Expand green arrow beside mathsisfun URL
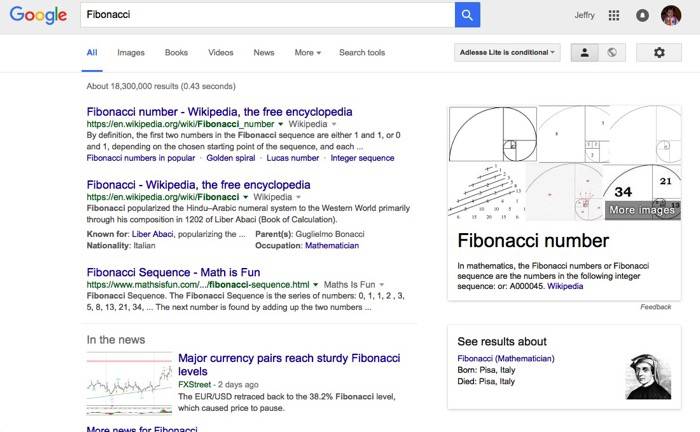 point(316,284)
